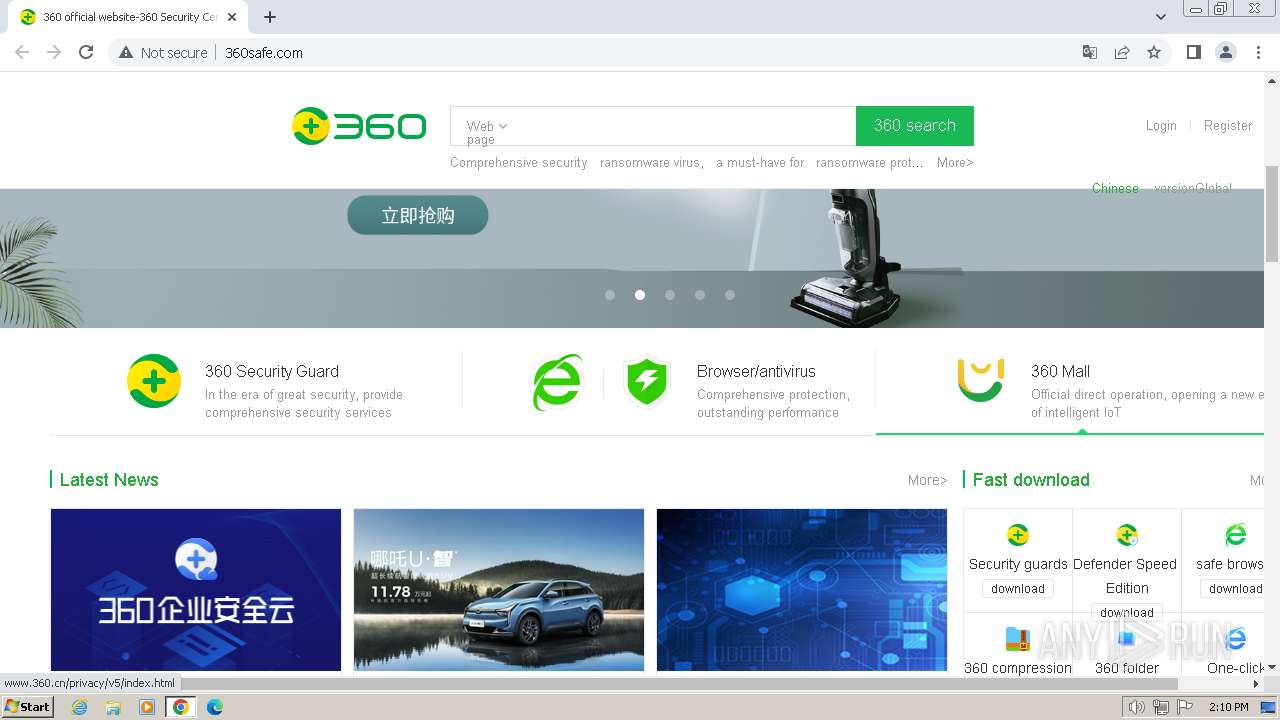Click More> next to Latest News
This screenshot has height=720, width=1280.
pyautogui.click(x=927, y=480)
